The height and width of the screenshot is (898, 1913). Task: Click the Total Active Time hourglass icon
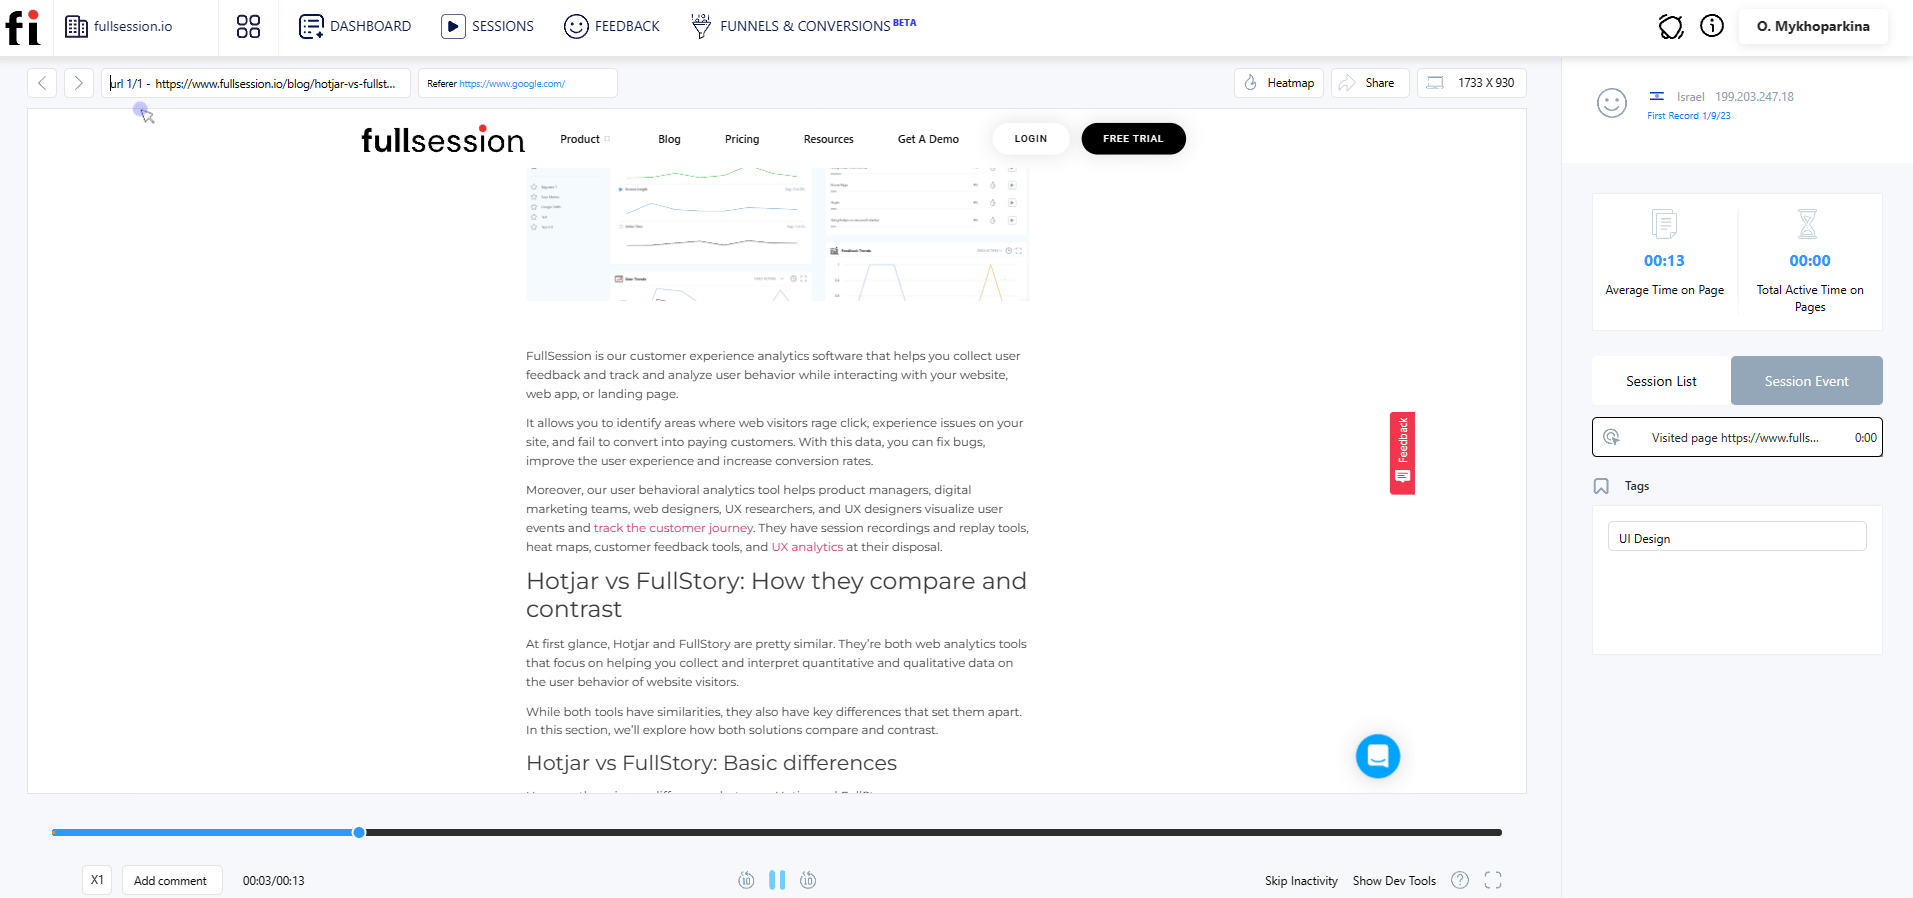pyautogui.click(x=1807, y=224)
